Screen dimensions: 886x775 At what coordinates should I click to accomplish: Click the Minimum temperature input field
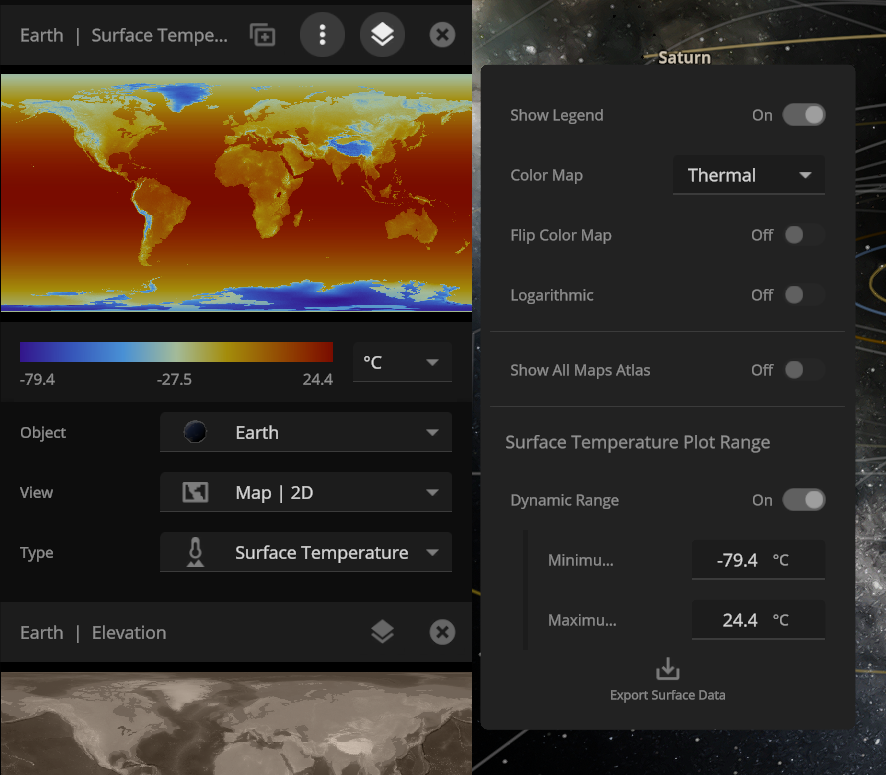758,560
